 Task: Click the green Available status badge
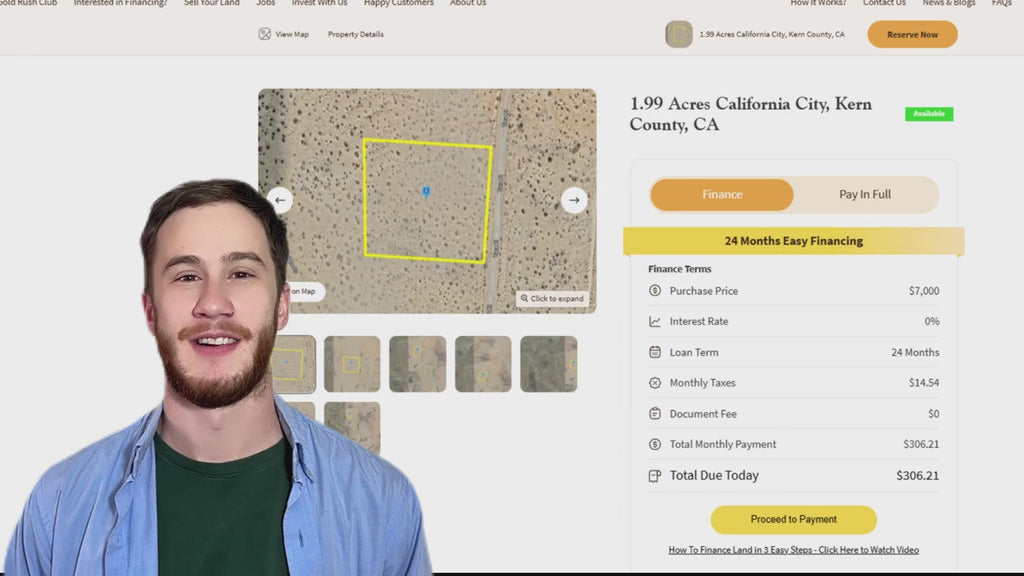click(x=929, y=114)
